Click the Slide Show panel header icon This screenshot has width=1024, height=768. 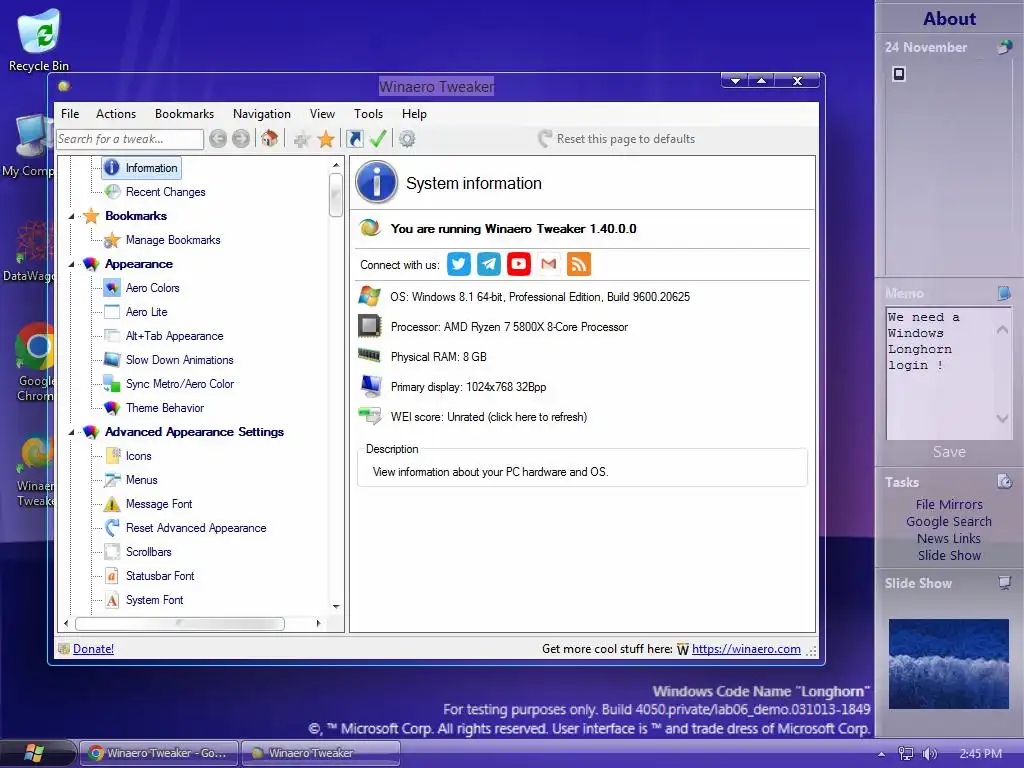[1005, 583]
